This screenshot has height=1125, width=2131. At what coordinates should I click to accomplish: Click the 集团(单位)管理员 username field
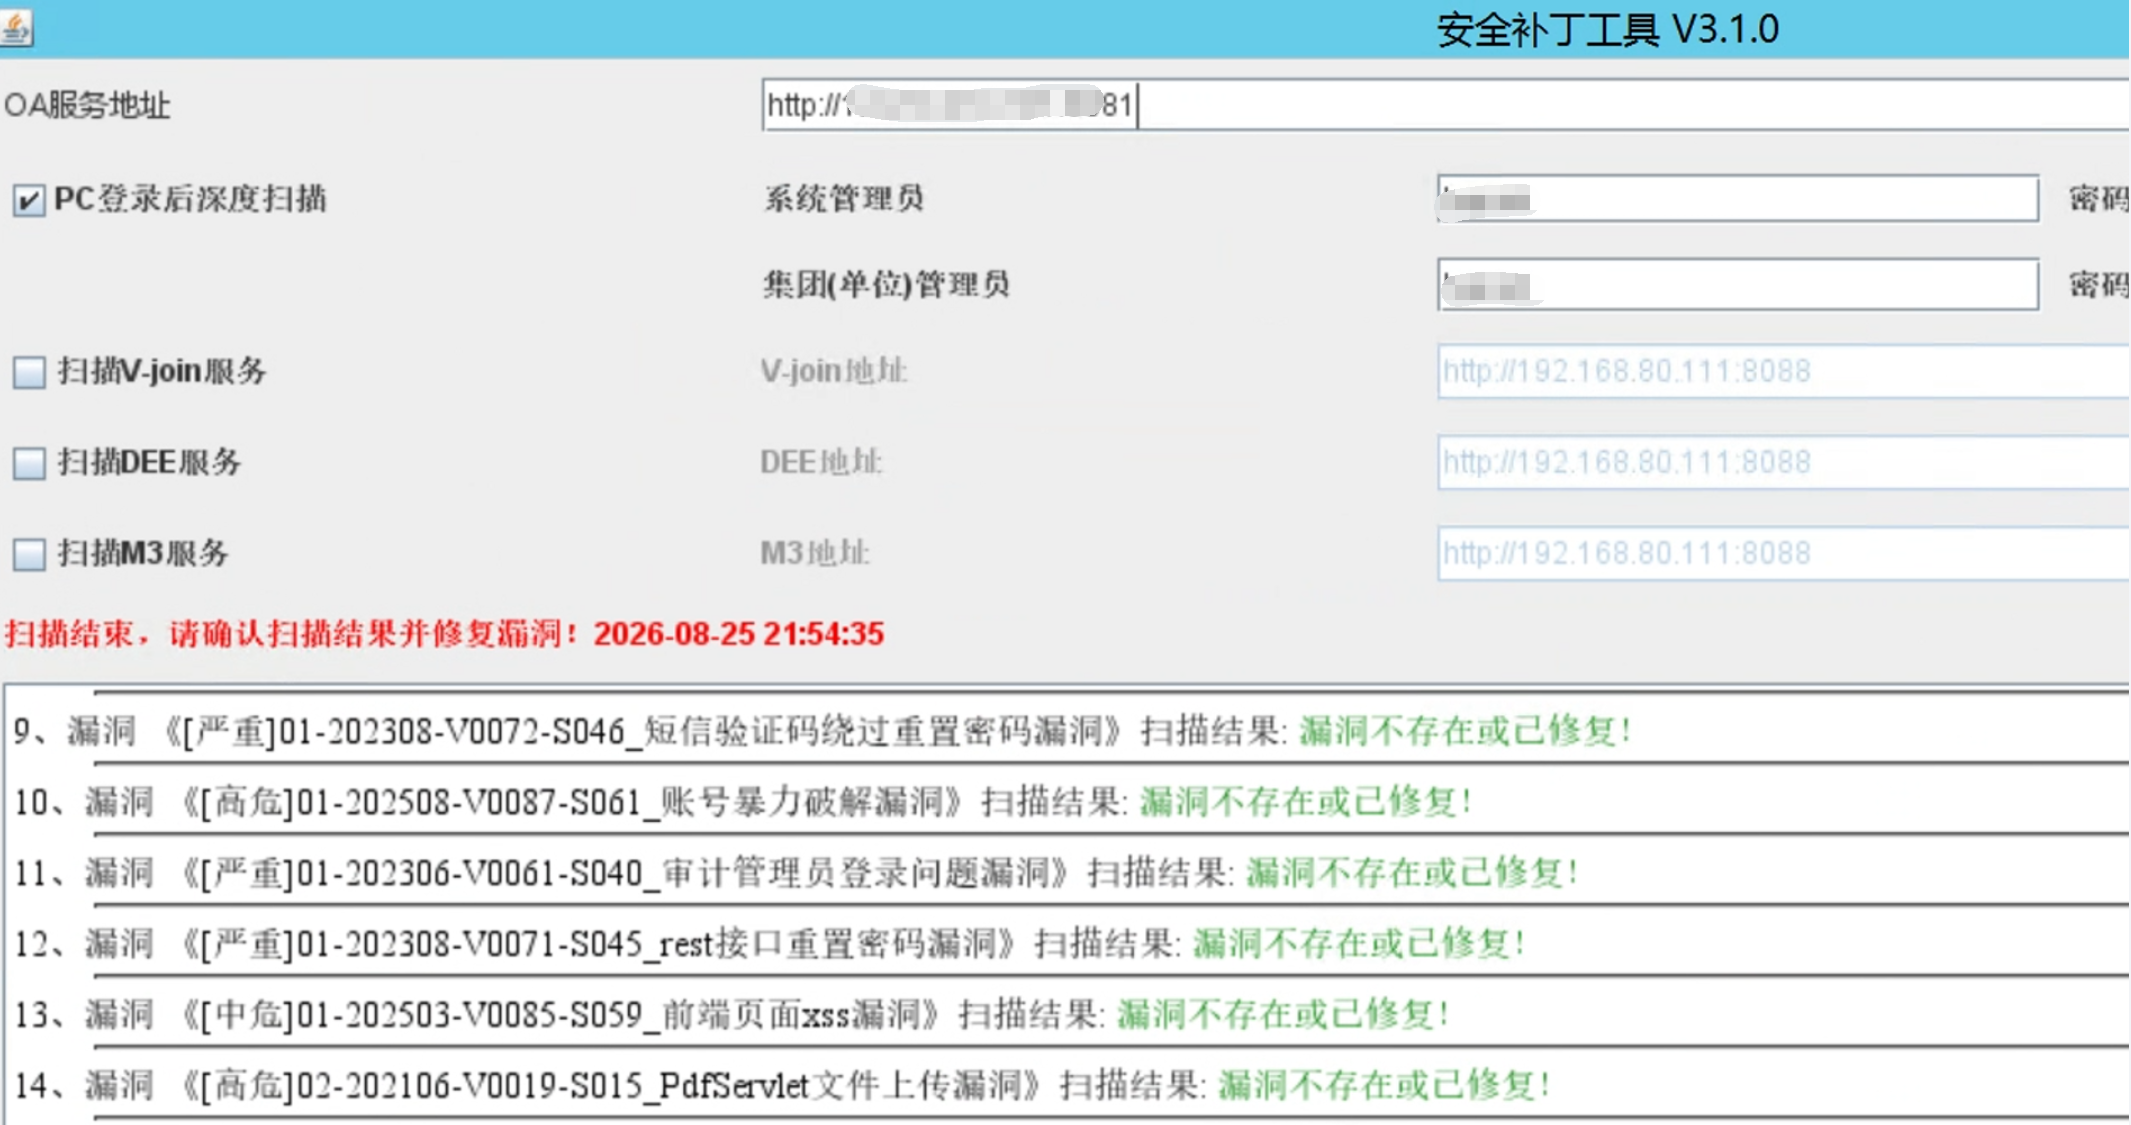pos(1738,284)
